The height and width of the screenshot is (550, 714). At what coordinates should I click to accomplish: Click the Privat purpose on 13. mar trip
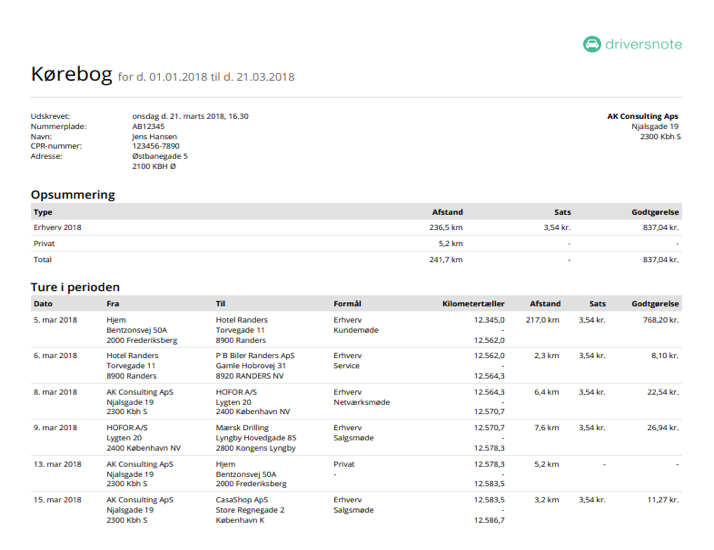344,464
